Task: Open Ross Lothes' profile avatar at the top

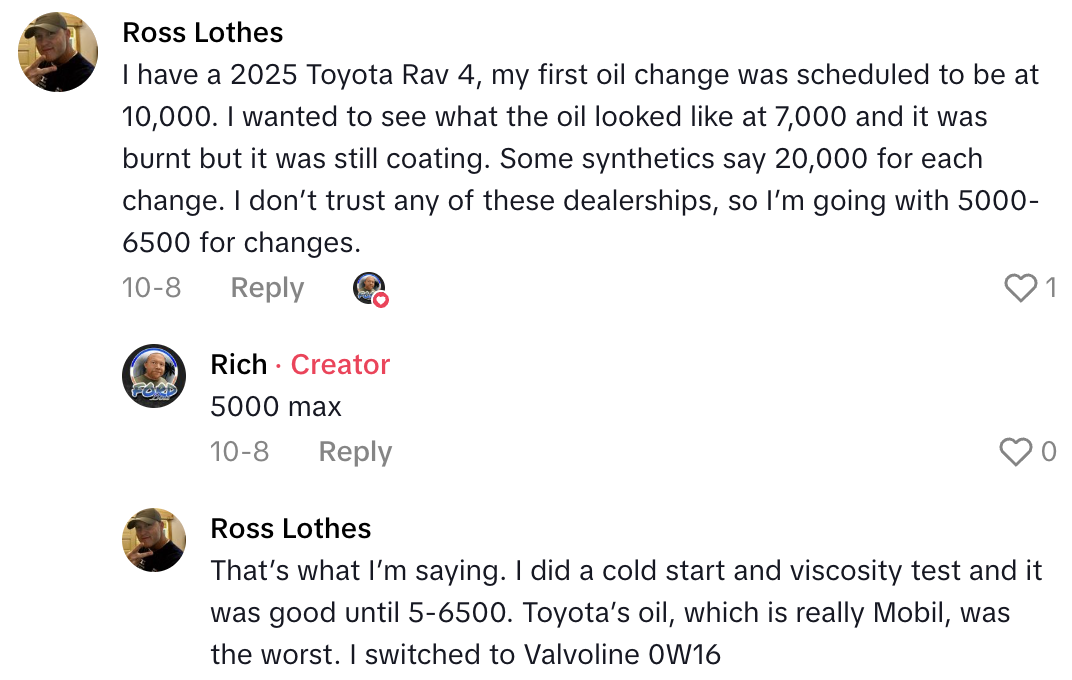Action: pyautogui.click(x=57, y=51)
